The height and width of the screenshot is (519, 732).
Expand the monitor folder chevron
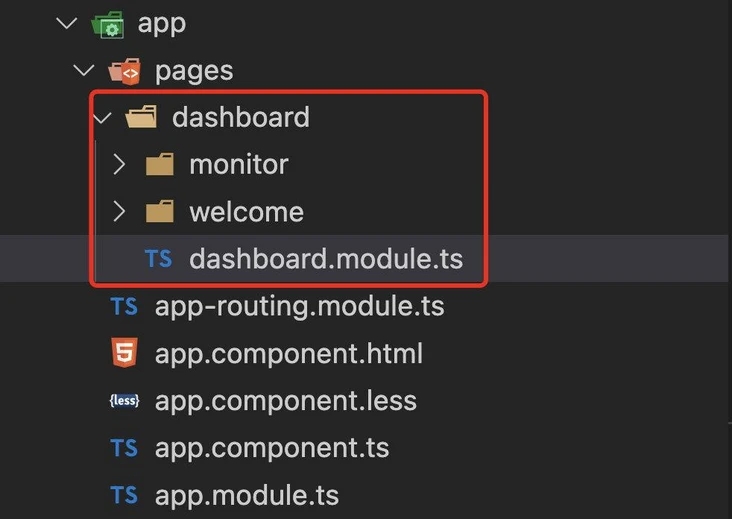(x=119, y=164)
